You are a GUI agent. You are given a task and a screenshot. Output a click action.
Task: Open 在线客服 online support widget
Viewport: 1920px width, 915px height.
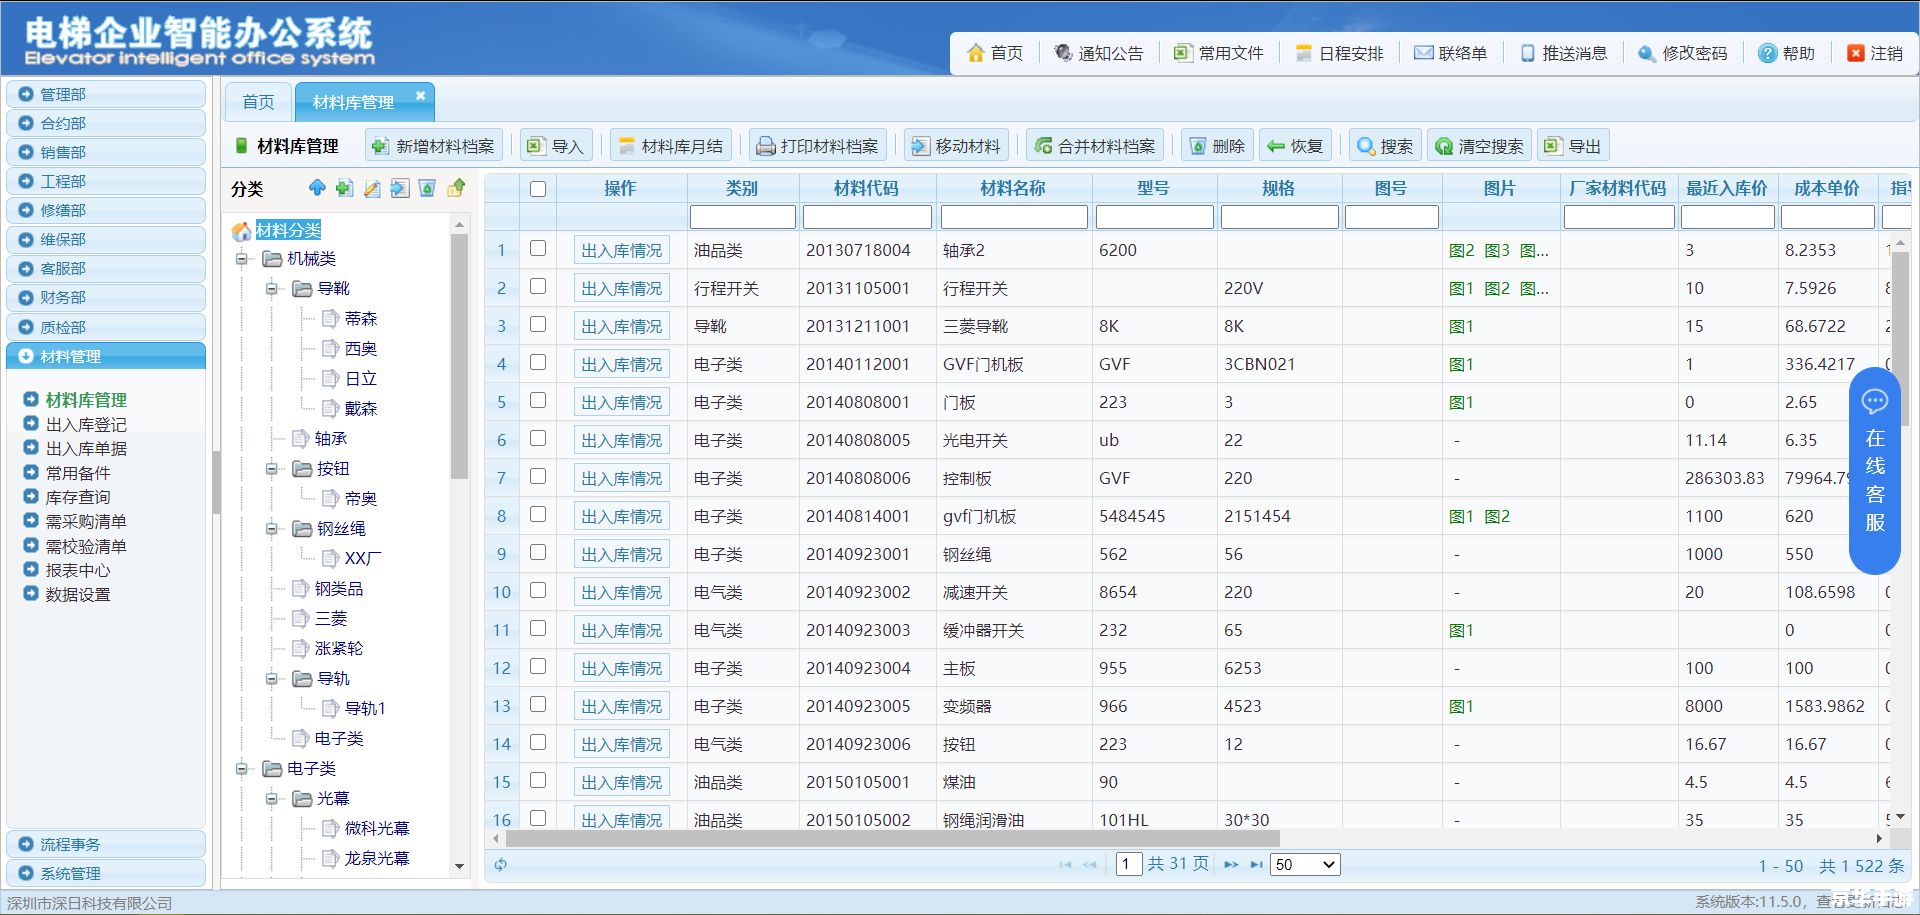(x=1875, y=471)
